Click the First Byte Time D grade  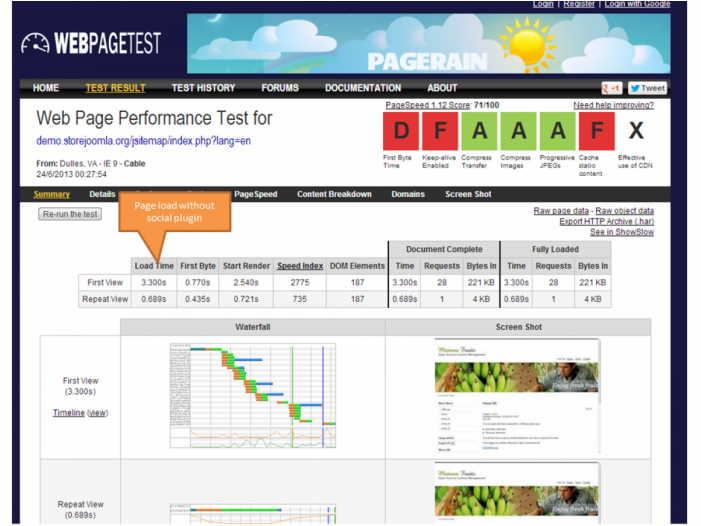click(402, 130)
